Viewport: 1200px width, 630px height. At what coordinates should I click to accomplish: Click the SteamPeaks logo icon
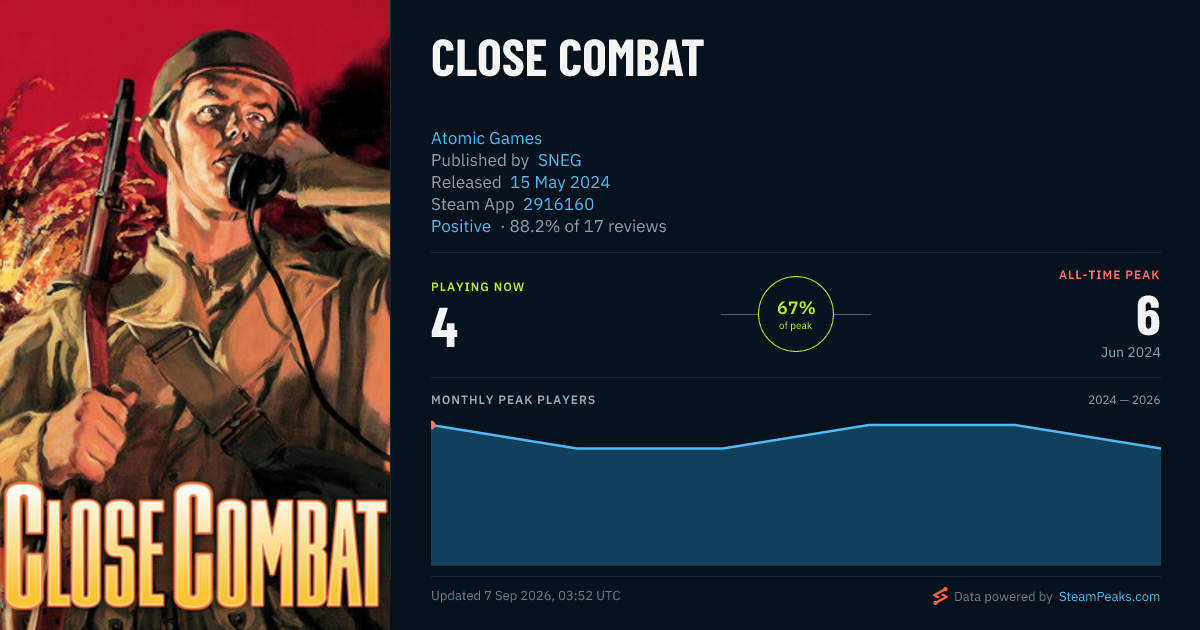click(x=940, y=597)
